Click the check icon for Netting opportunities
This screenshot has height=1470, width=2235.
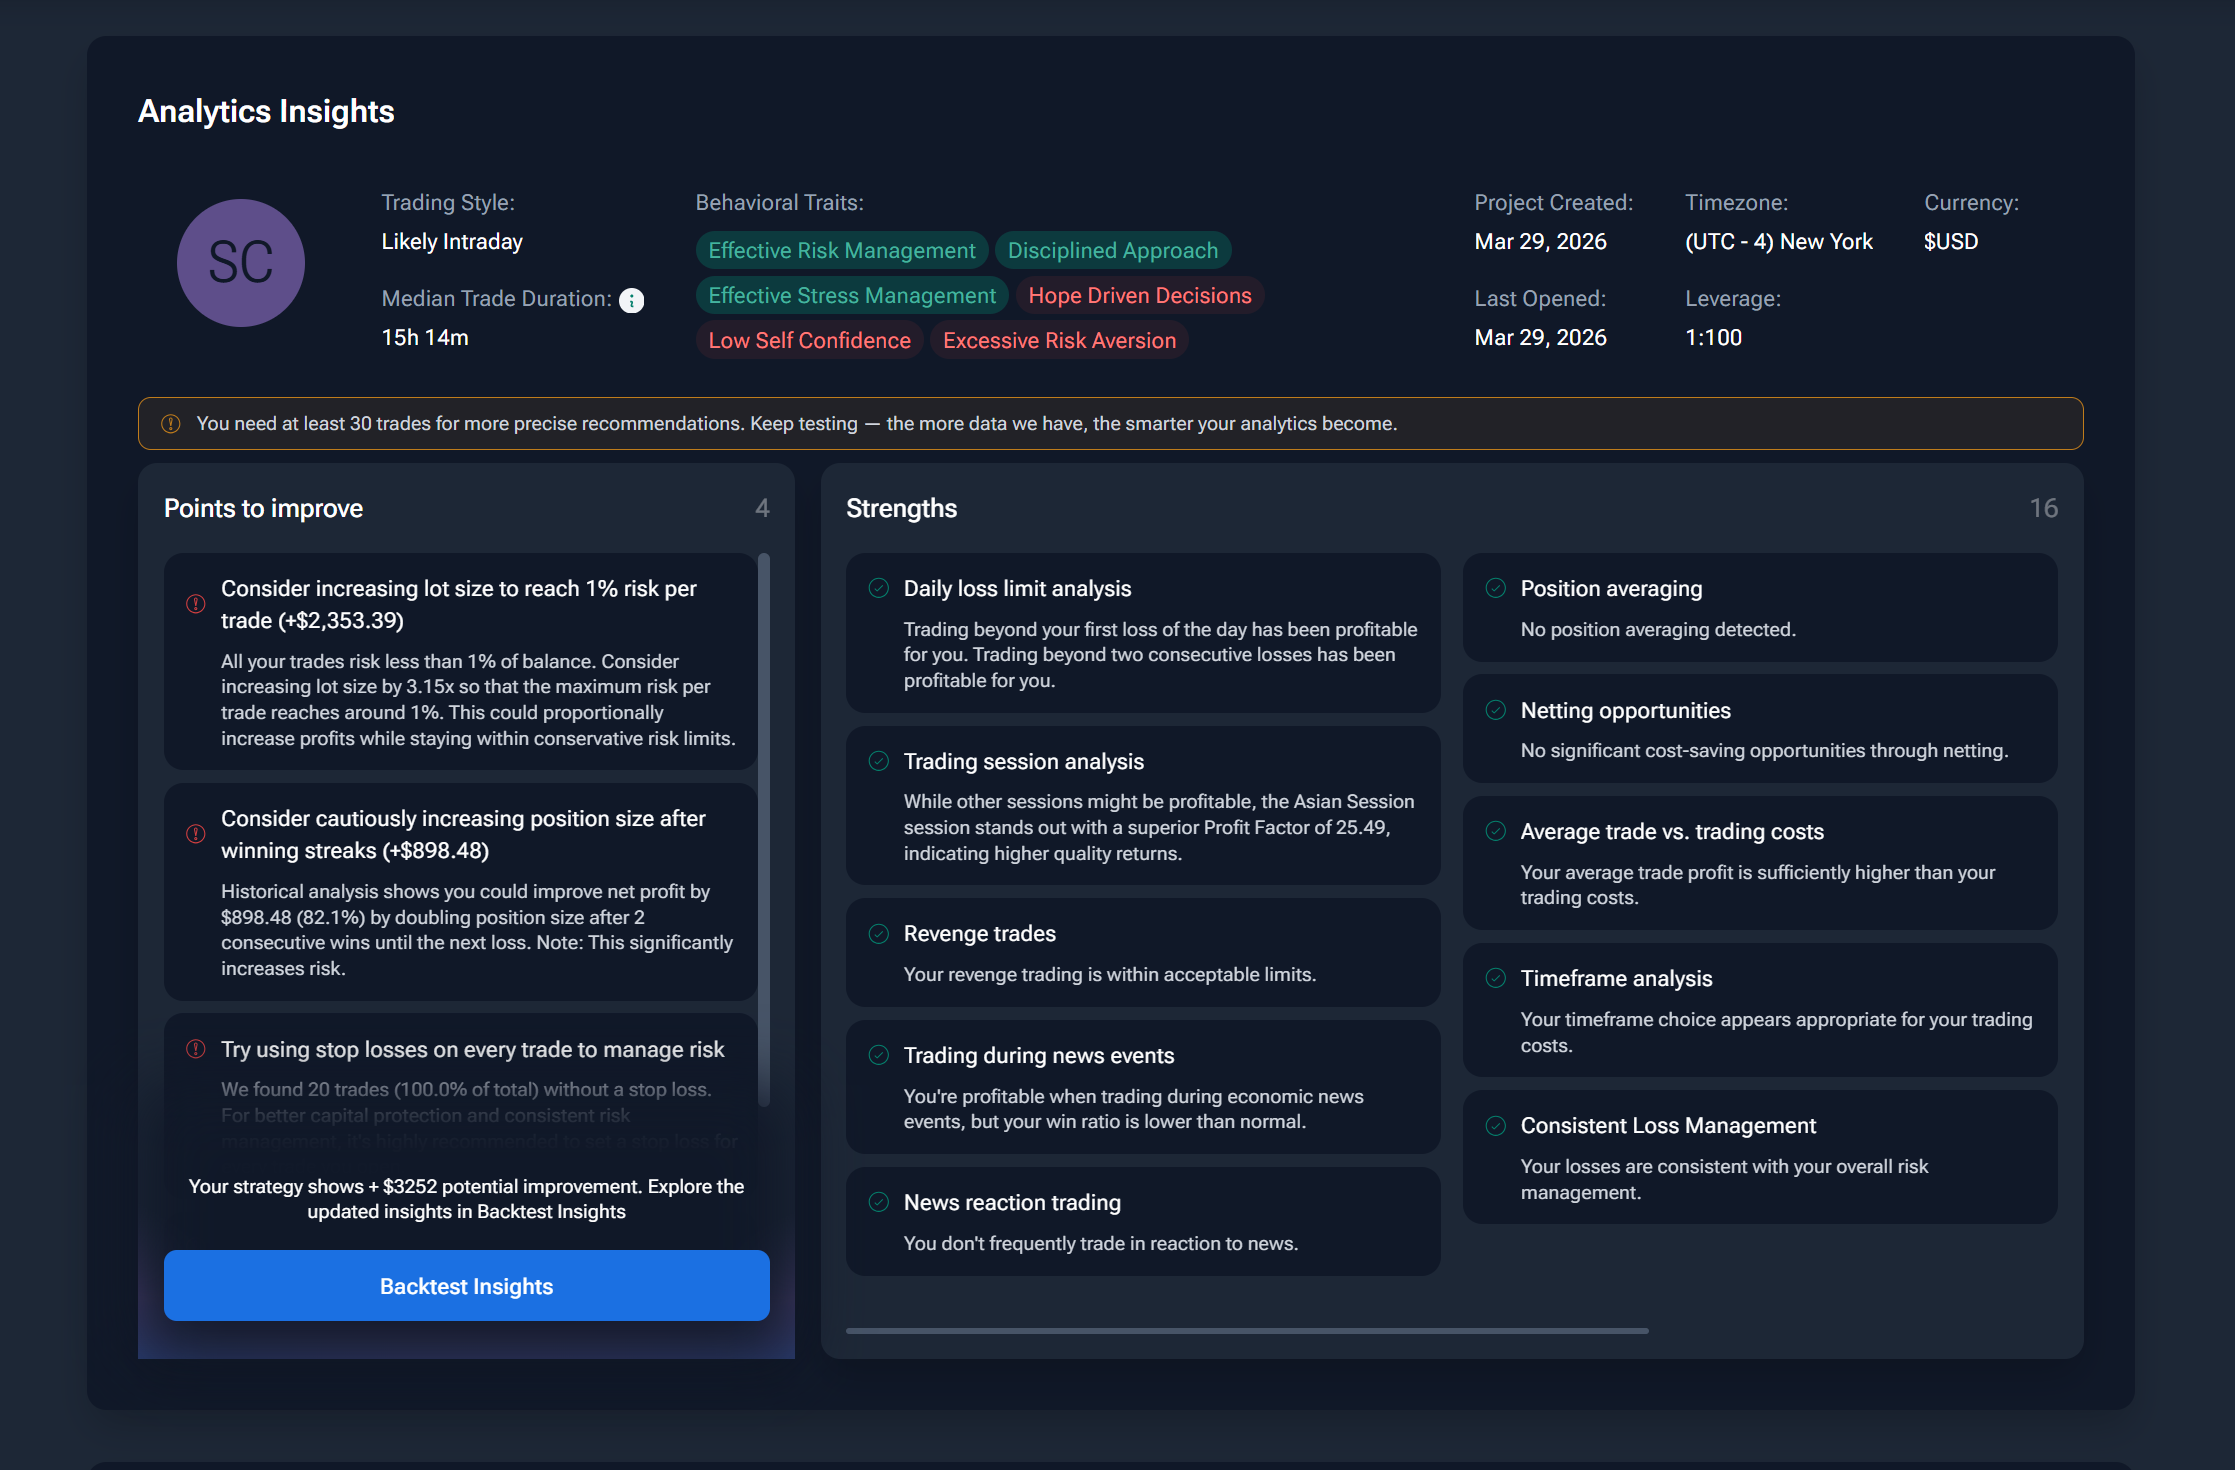[1496, 710]
